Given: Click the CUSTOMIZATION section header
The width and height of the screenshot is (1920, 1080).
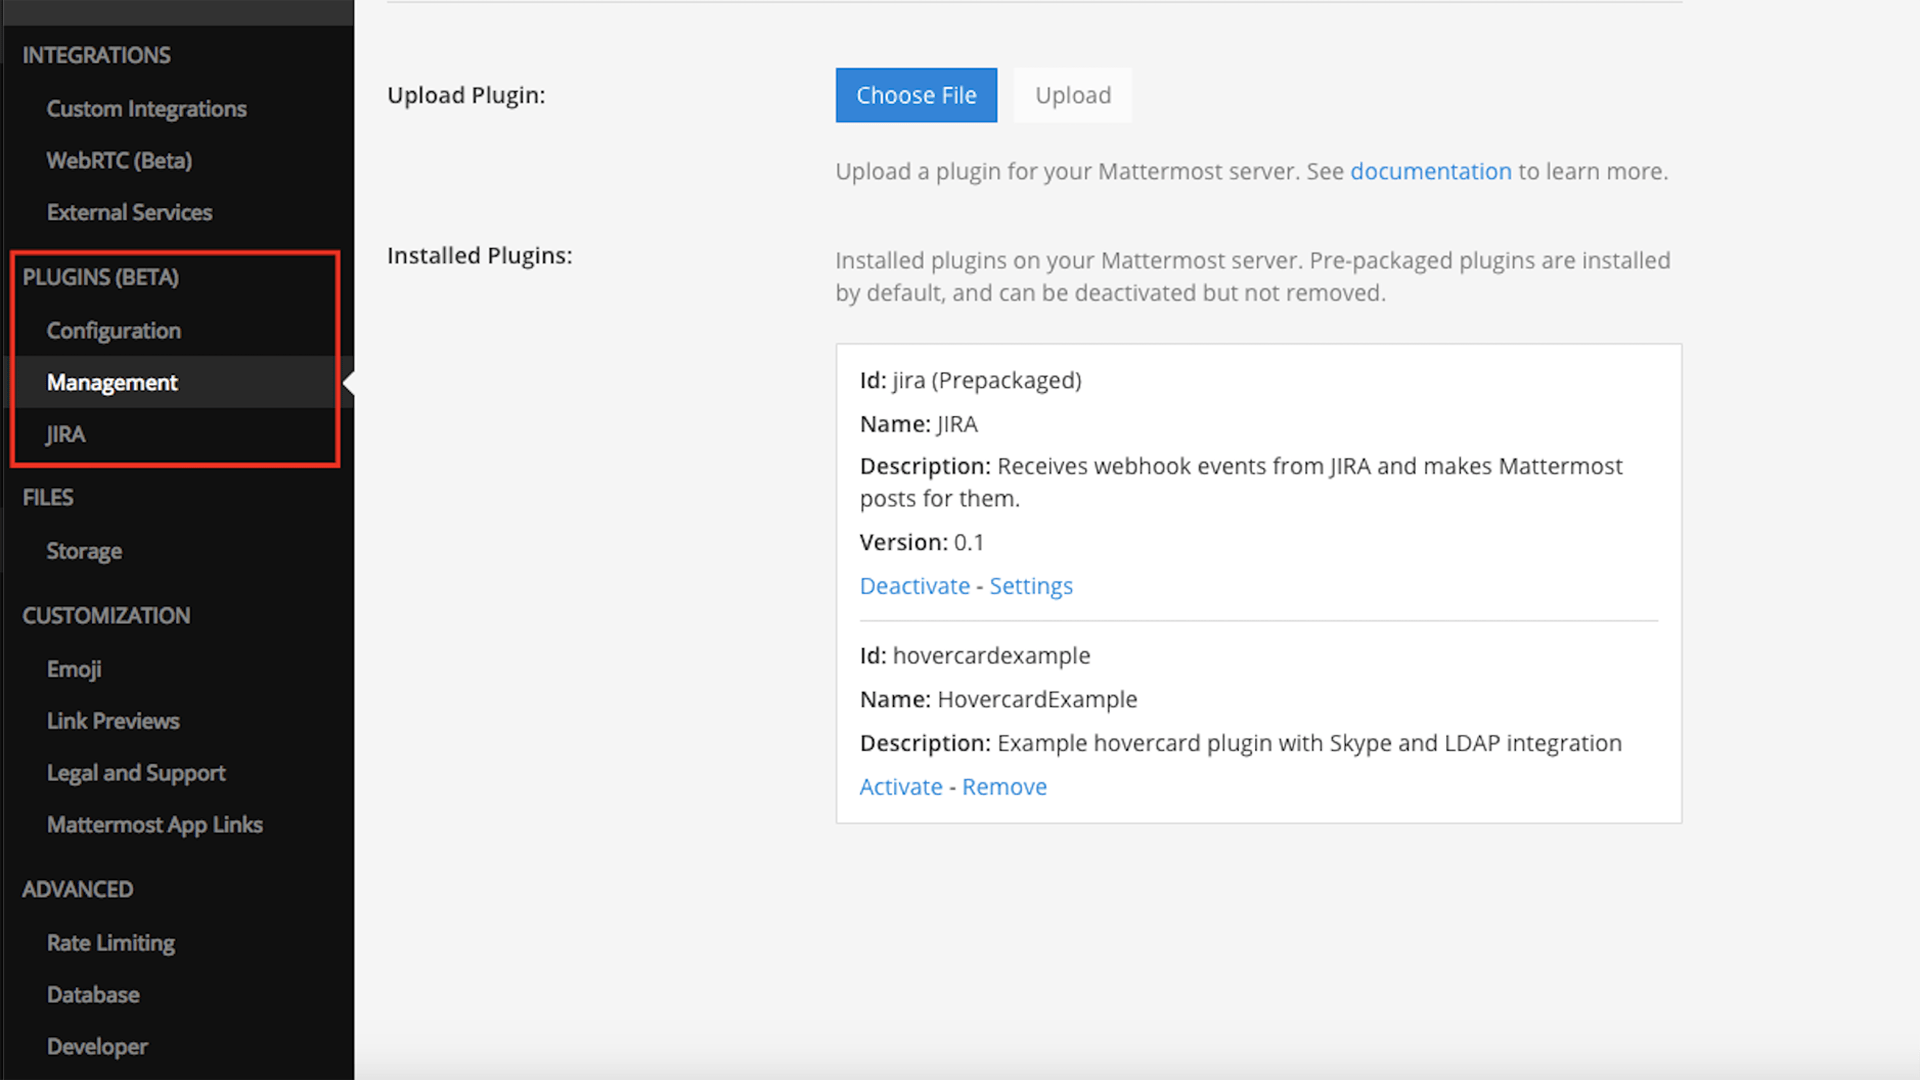Looking at the screenshot, I should pos(106,615).
